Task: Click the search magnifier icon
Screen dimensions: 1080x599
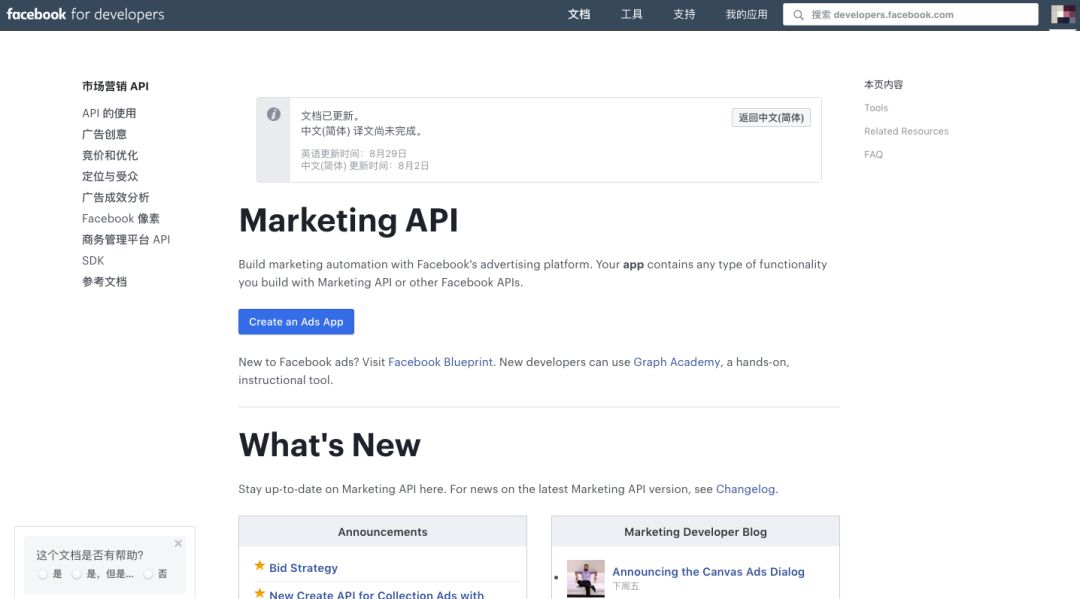Action: click(x=798, y=14)
